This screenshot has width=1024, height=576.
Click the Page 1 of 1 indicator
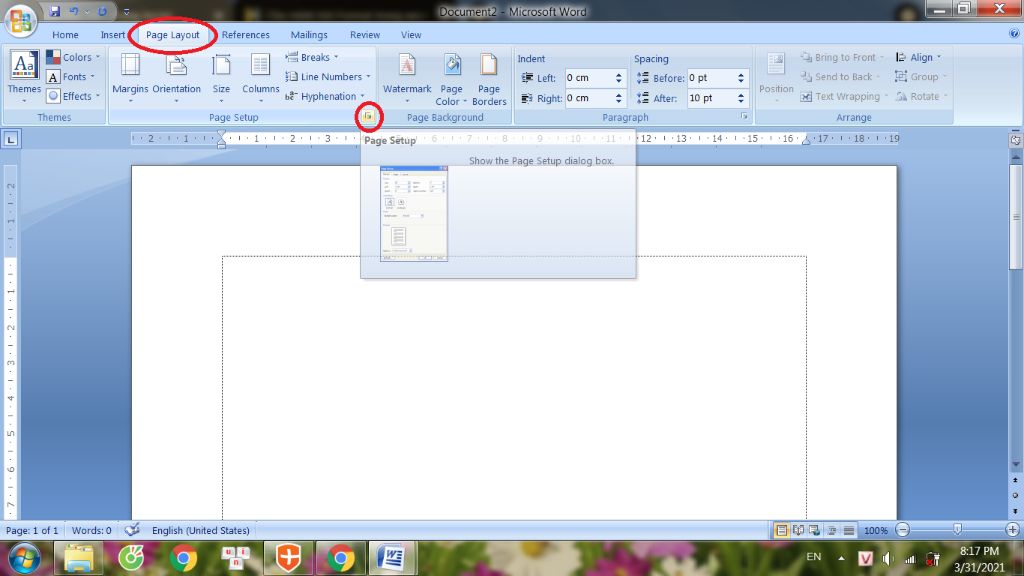pos(32,530)
